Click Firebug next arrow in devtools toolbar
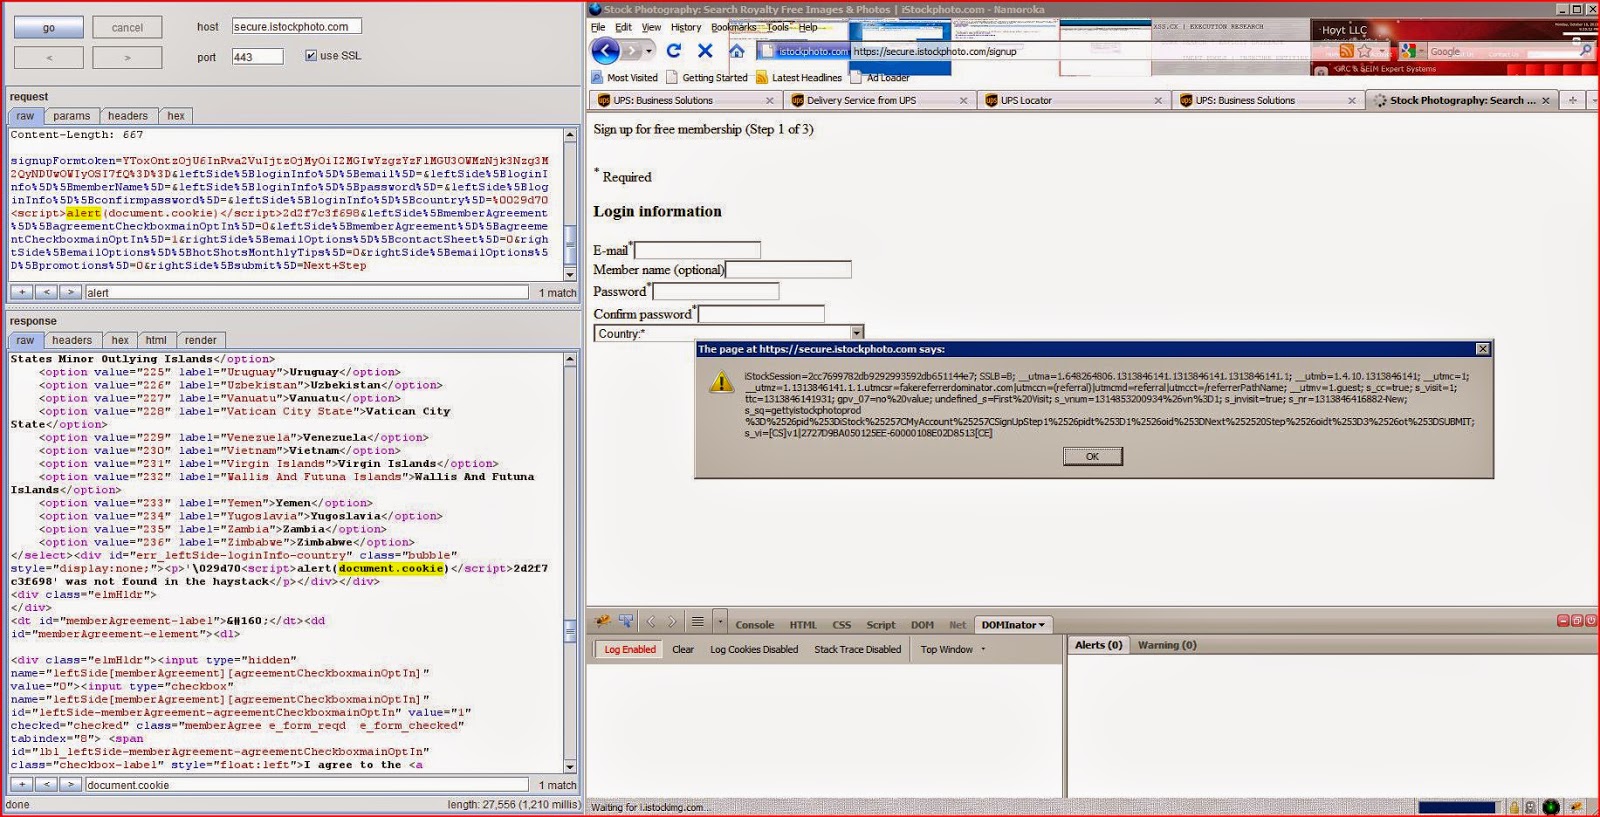The height and width of the screenshot is (817, 1600). [672, 622]
